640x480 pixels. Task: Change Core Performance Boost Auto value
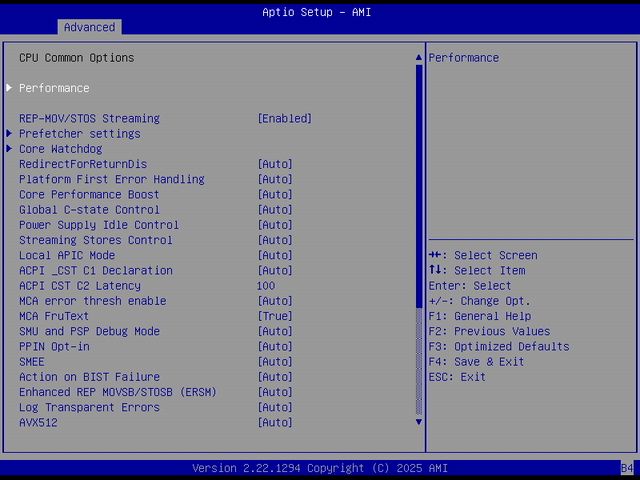(275, 194)
